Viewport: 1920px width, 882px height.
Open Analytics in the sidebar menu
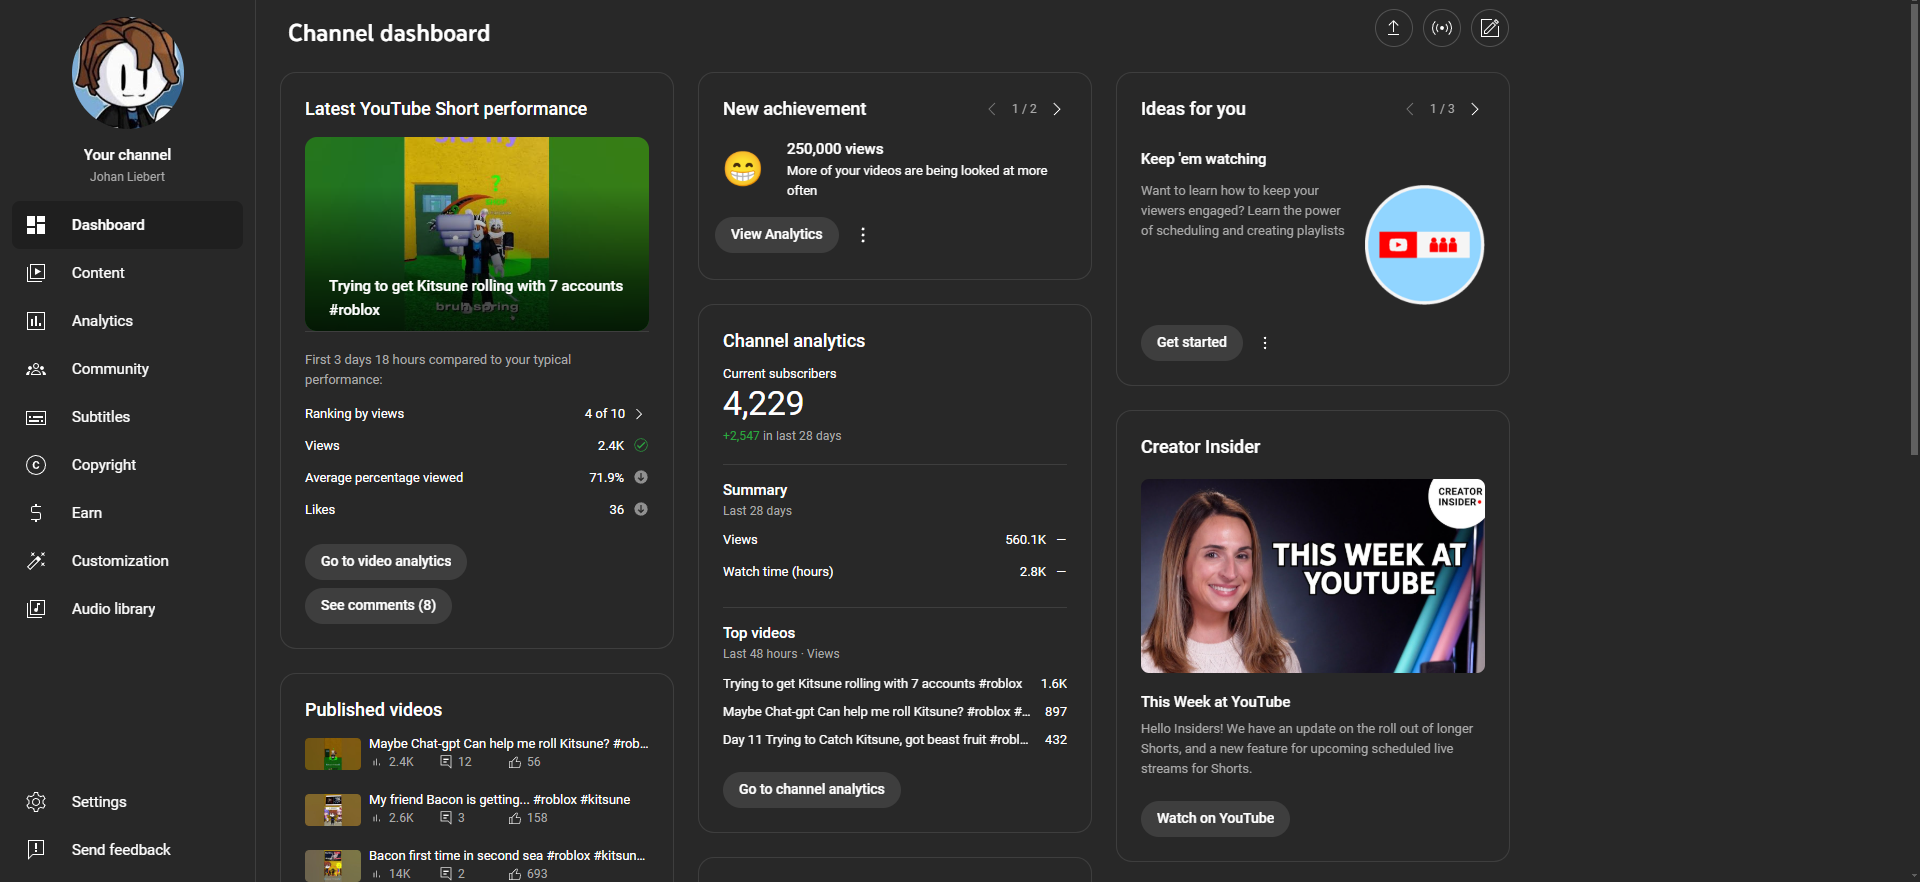click(x=127, y=321)
